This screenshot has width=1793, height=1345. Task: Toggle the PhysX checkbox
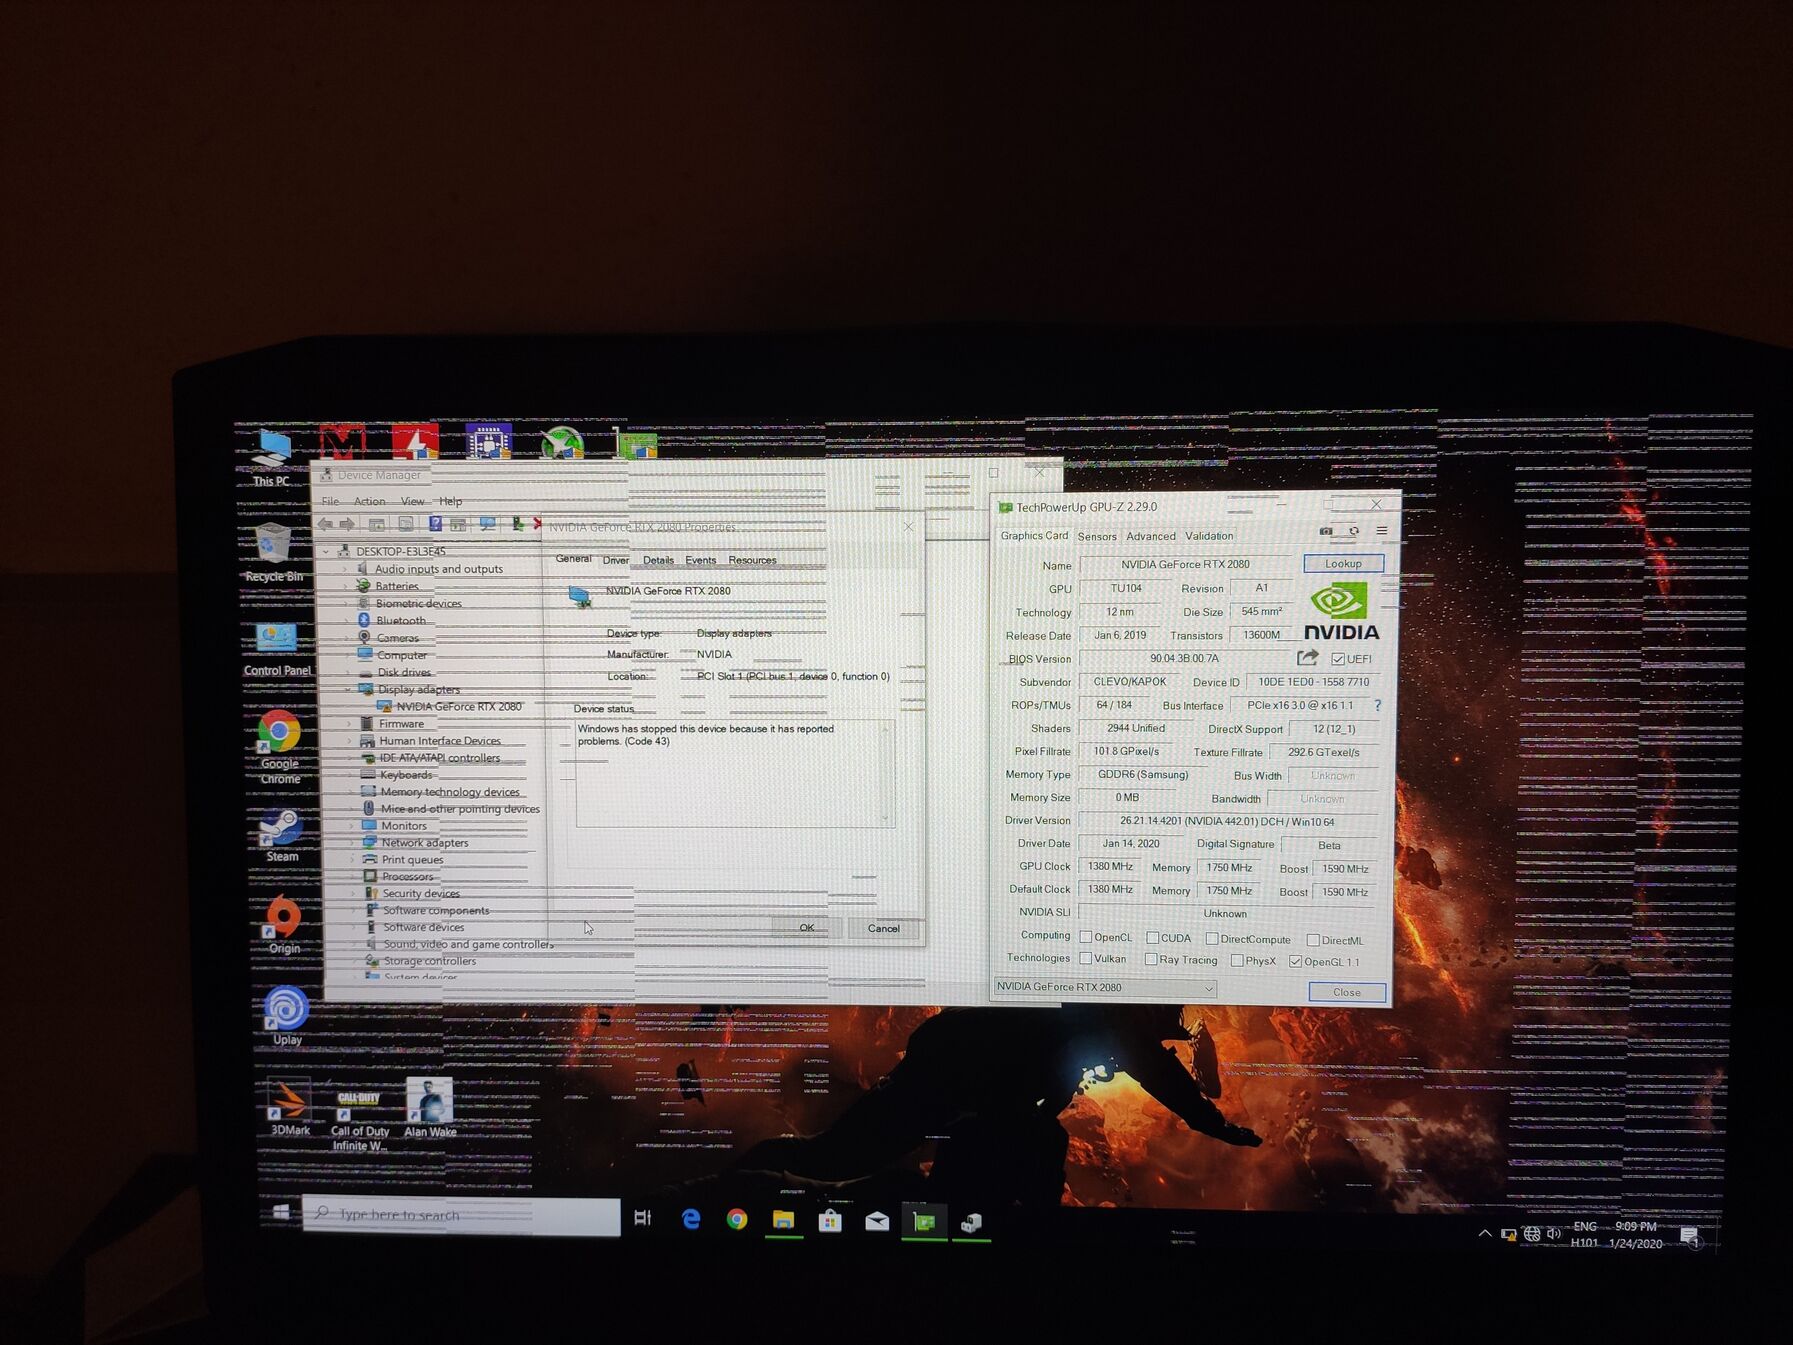(1237, 961)
